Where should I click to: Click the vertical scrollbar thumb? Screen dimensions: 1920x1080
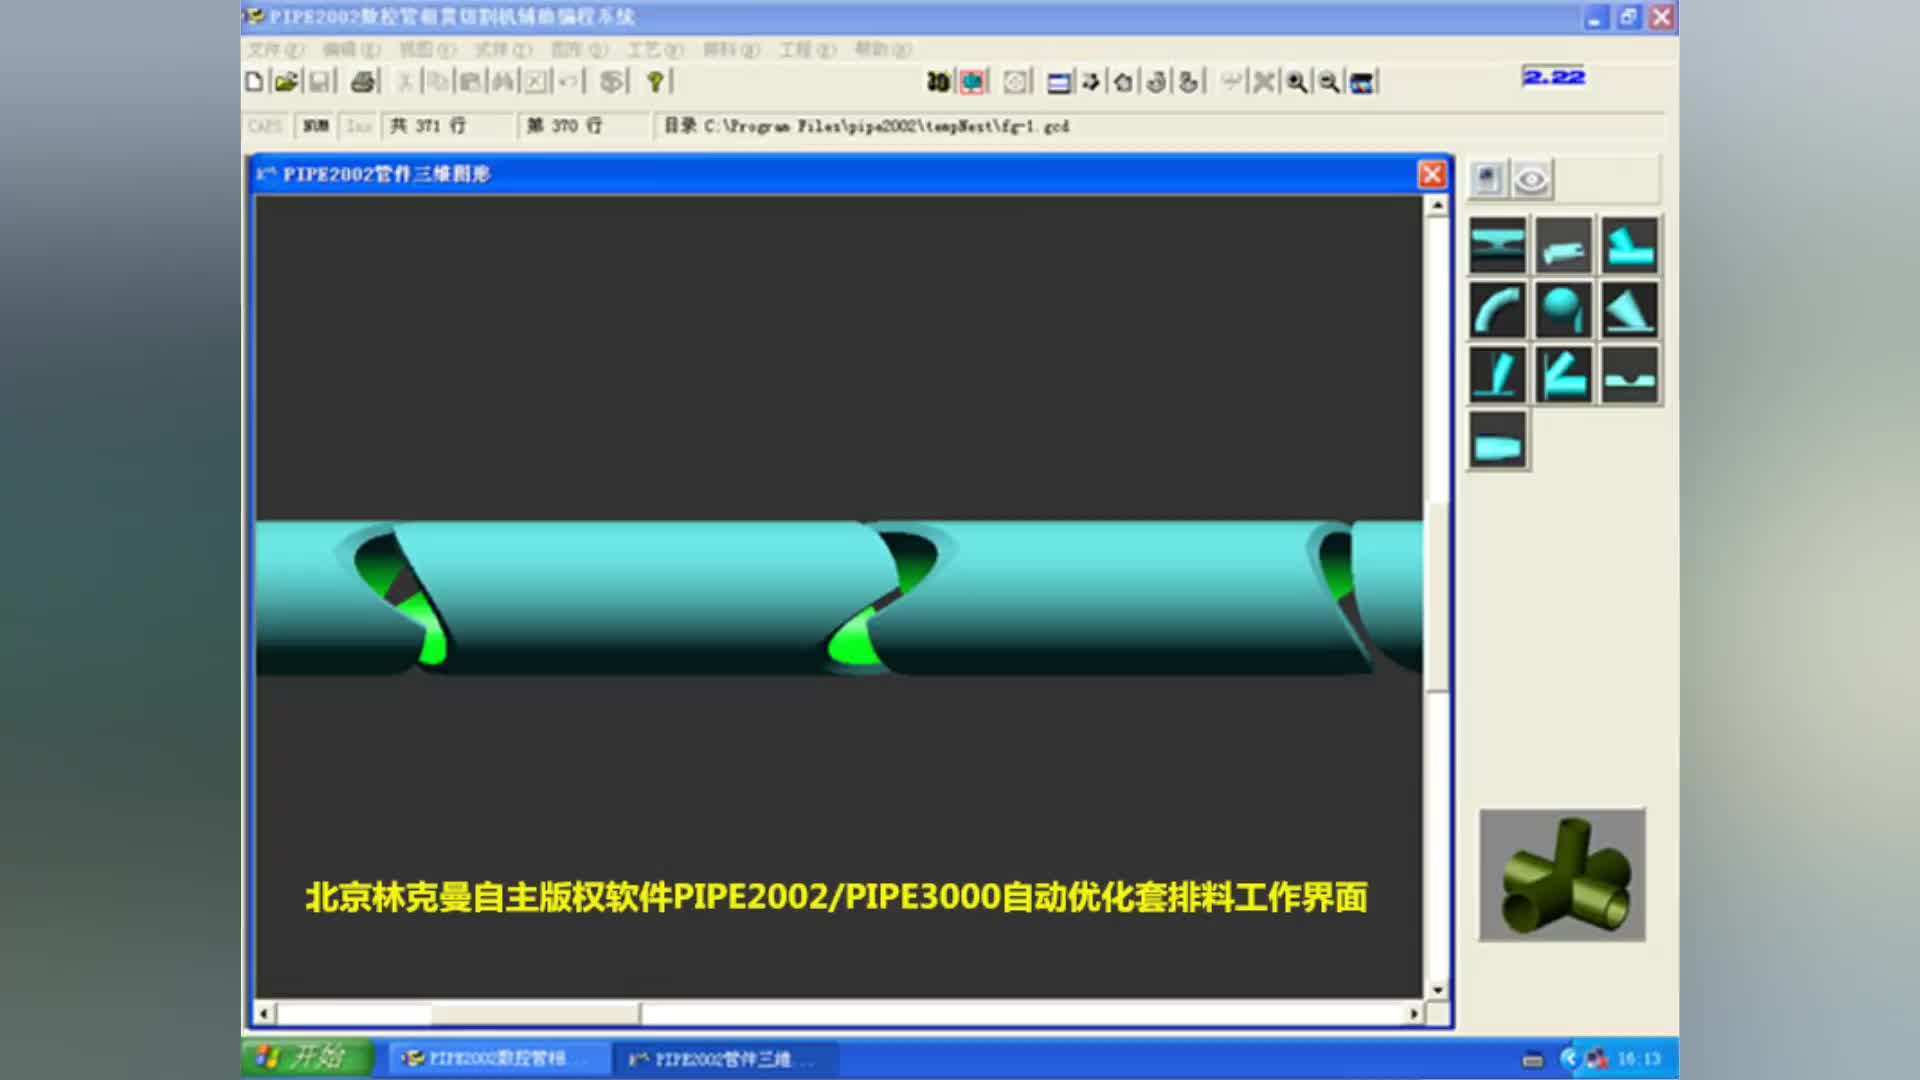point(1437,596)
